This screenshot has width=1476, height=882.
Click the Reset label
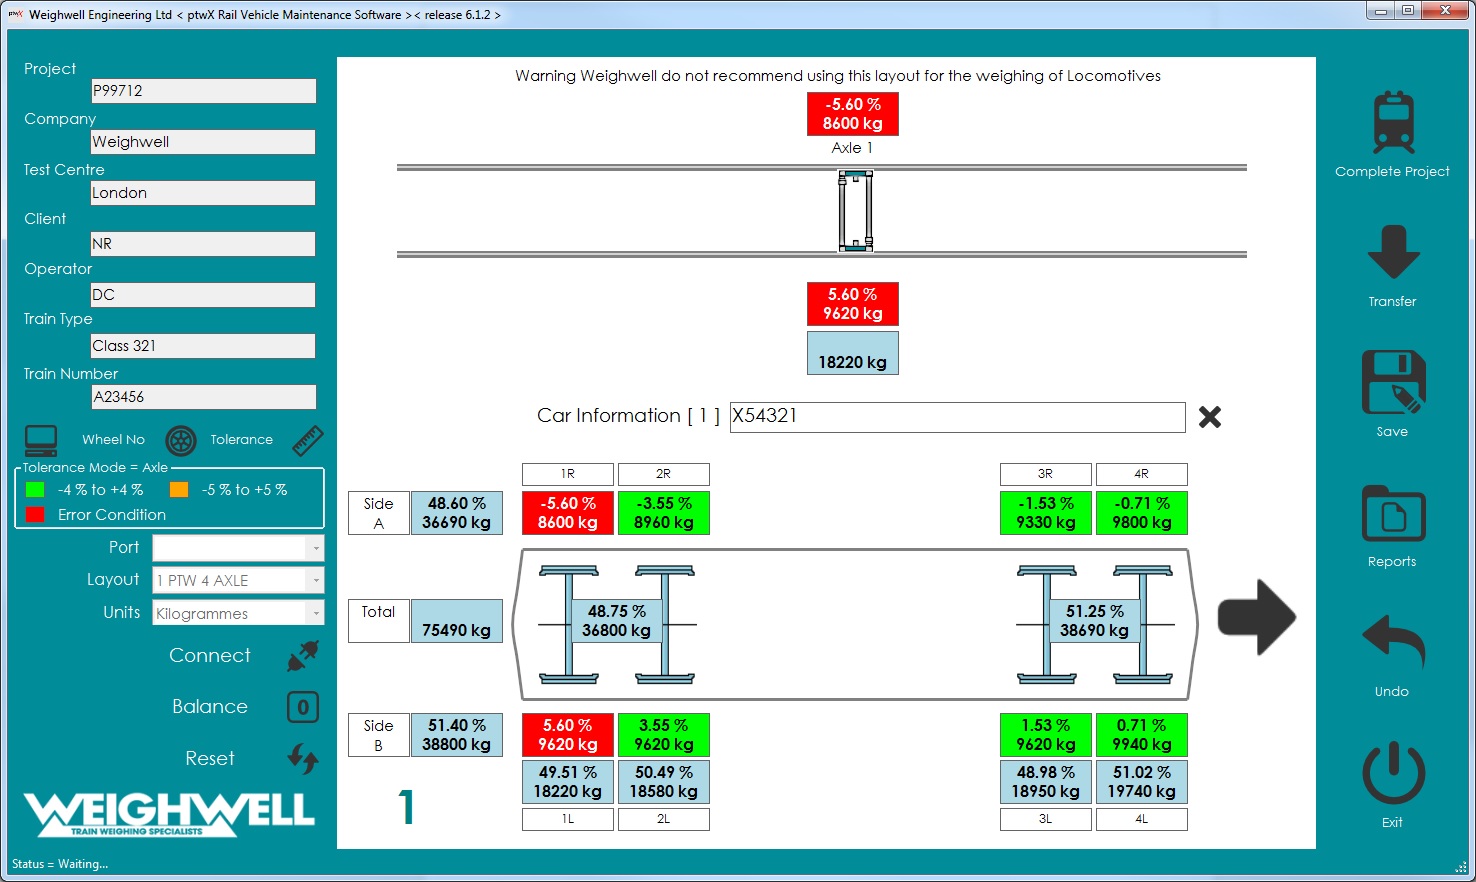[x=210, y=759]
